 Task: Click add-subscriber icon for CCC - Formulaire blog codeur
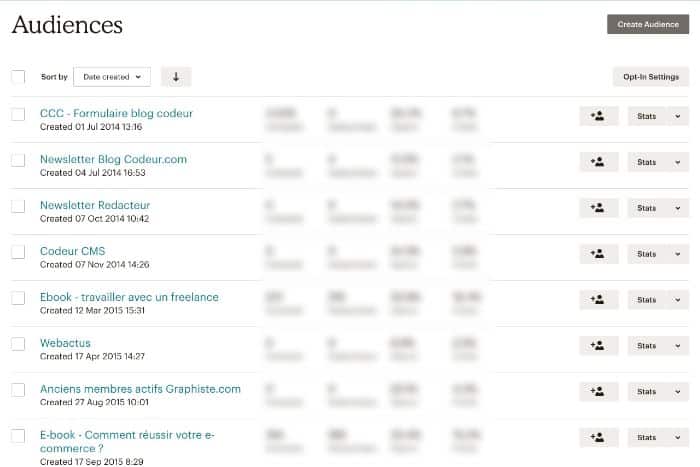[598, 116]
